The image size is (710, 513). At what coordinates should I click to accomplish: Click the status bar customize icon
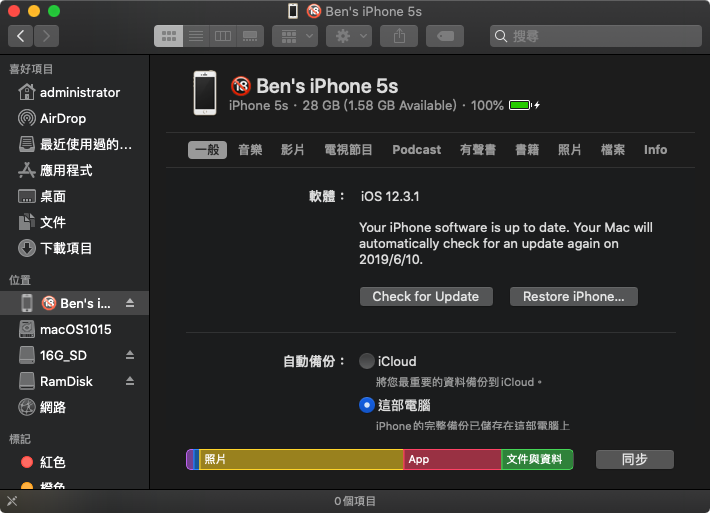12,501
